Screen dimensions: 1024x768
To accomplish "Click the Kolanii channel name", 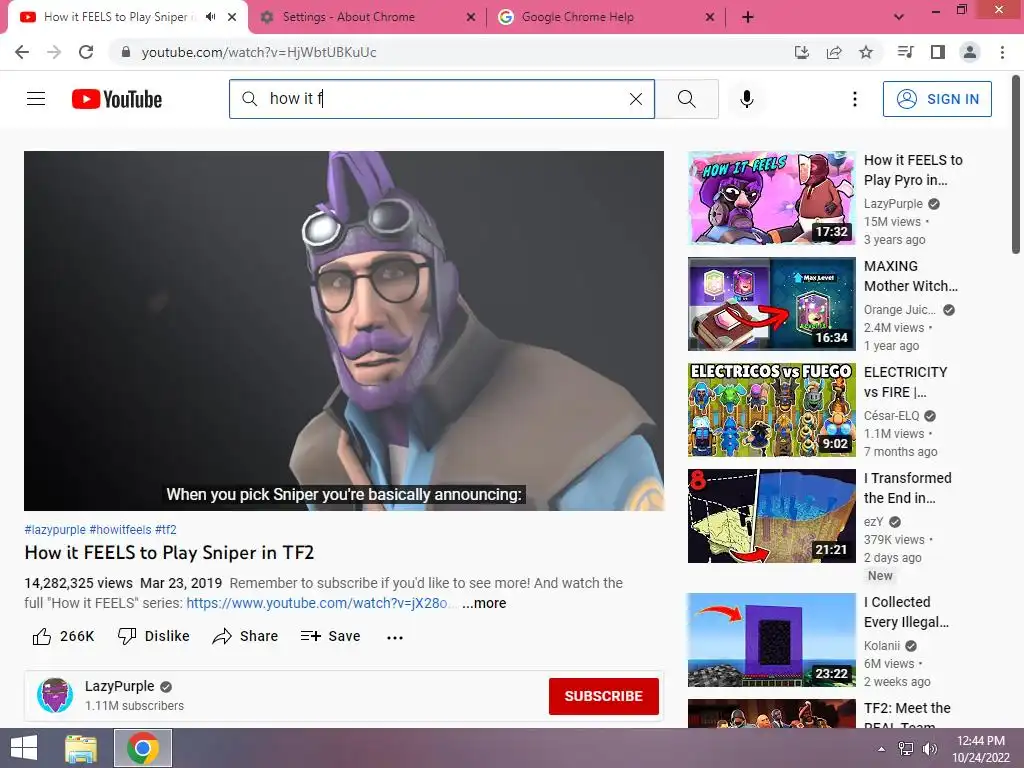I will [882, 645].
